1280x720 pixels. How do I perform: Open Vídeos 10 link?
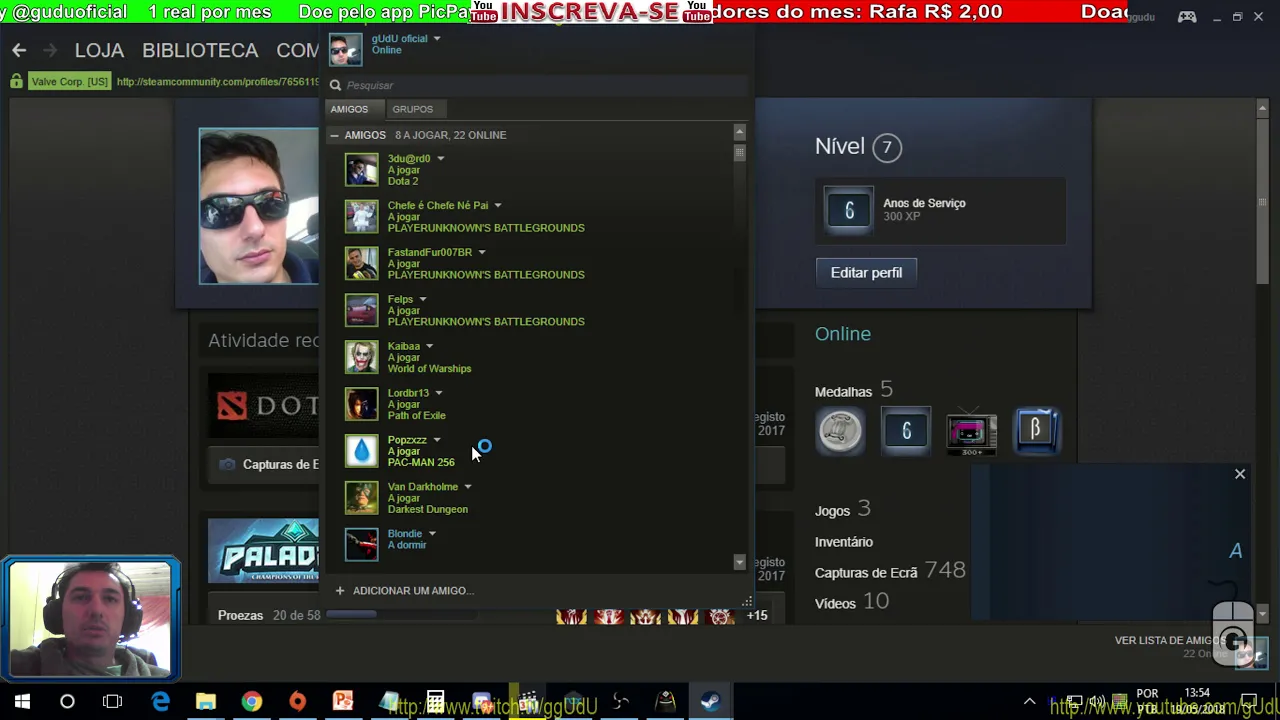click(851, 602)
